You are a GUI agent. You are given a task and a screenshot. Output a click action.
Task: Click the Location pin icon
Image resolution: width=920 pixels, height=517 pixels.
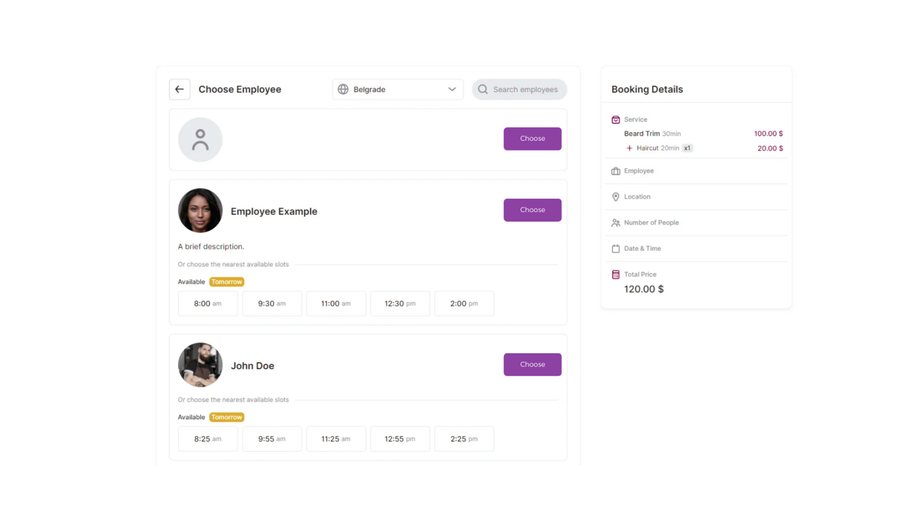pos(616,197)
